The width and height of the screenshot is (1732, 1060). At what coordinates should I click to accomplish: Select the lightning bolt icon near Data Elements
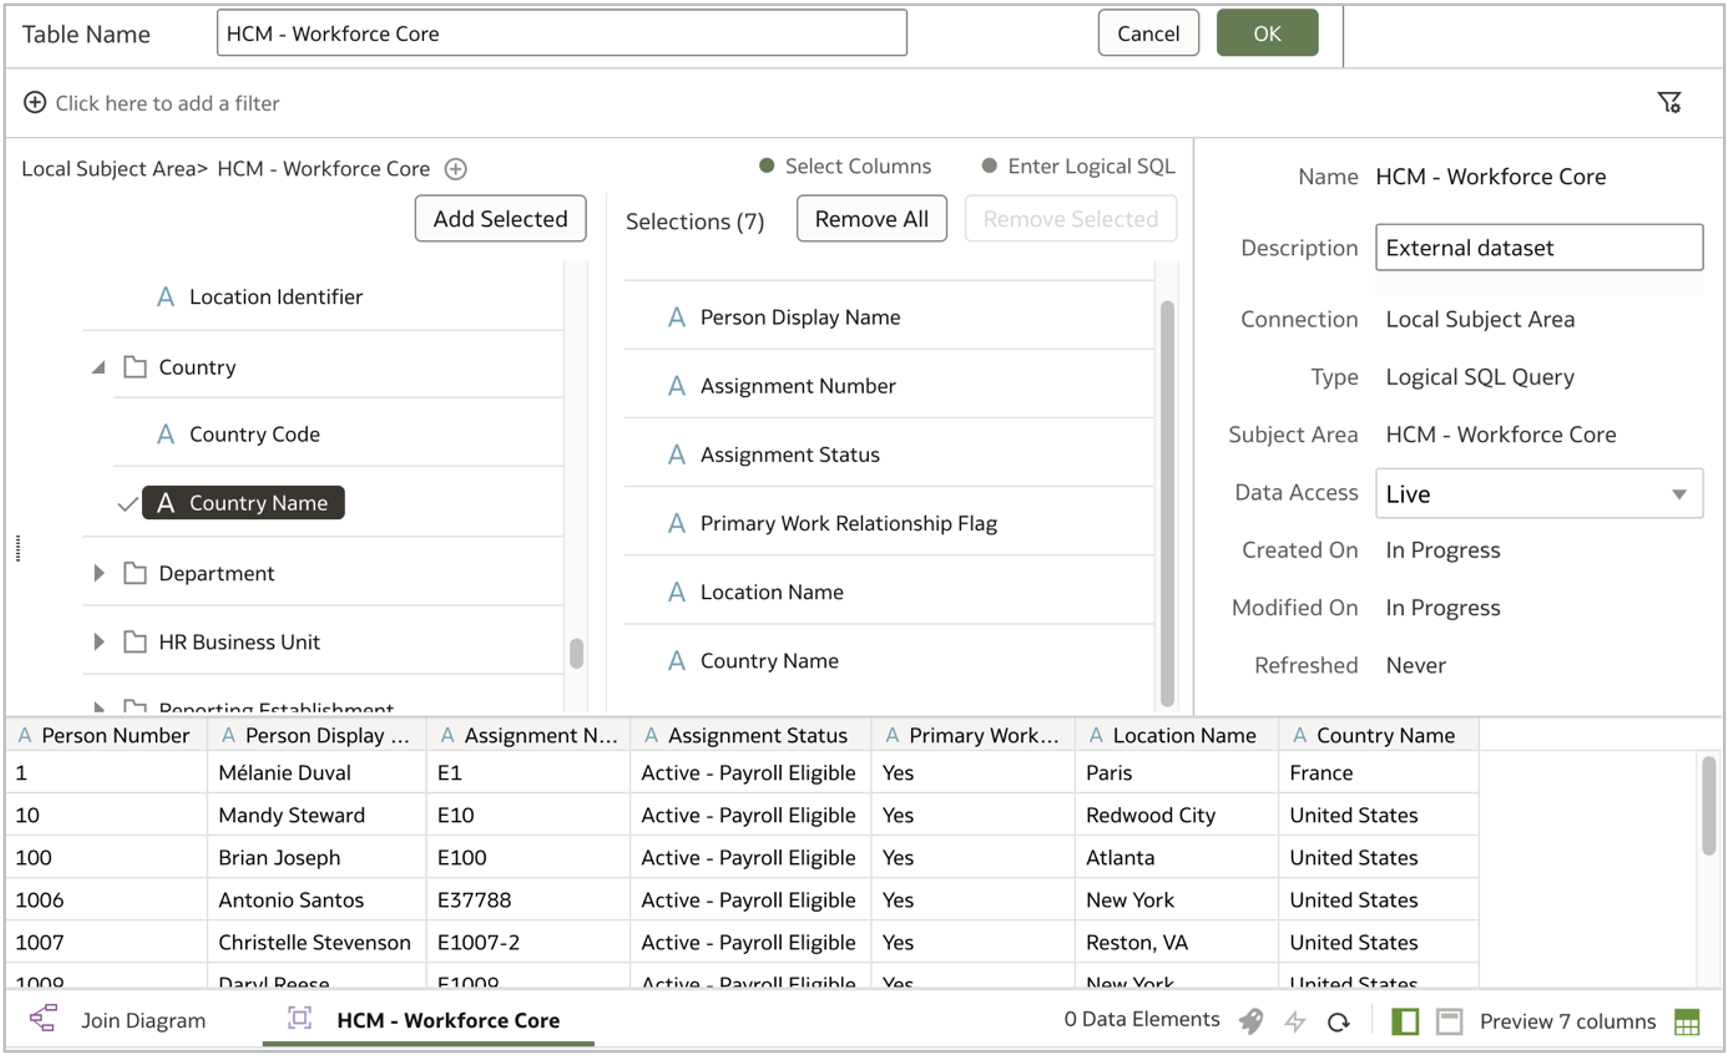coord(1295,1021)
